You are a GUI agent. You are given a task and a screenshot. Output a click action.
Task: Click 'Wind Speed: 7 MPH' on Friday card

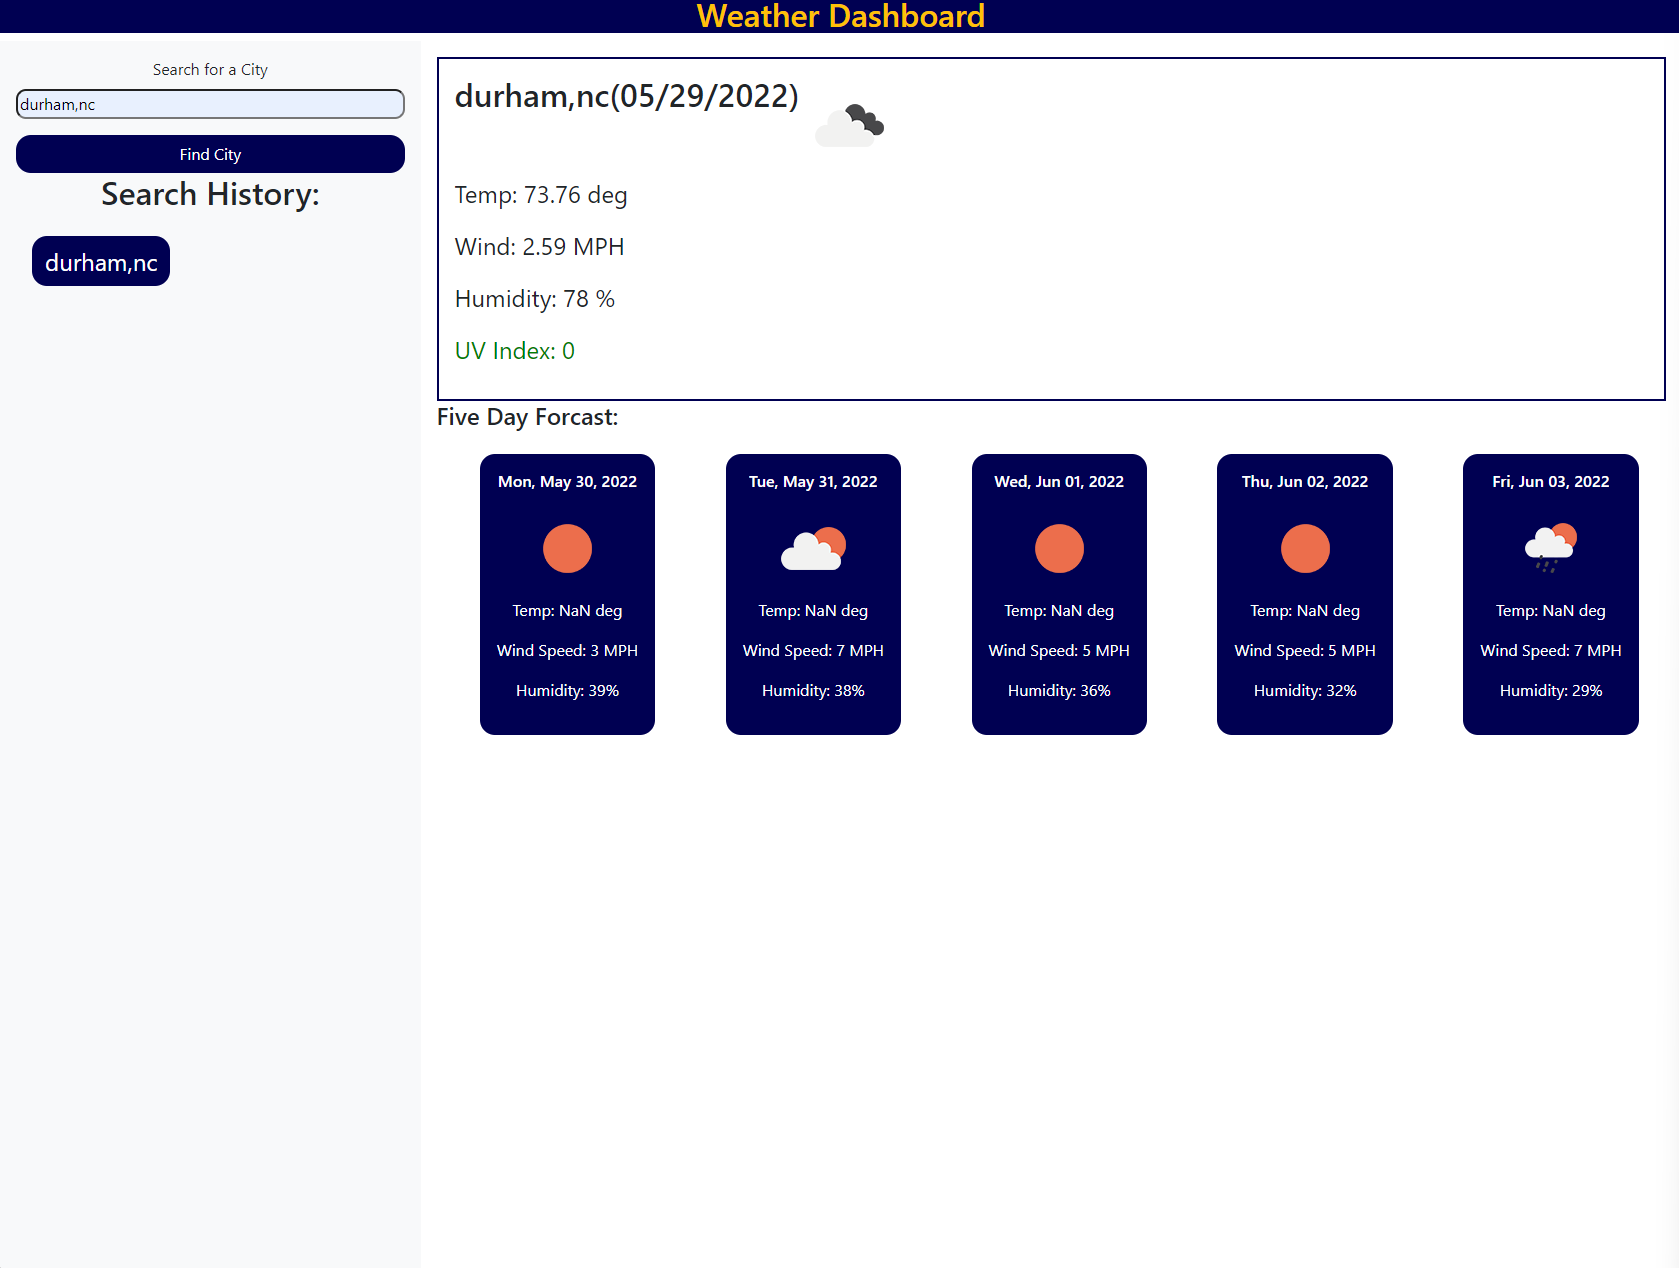tap(1551, 650)
